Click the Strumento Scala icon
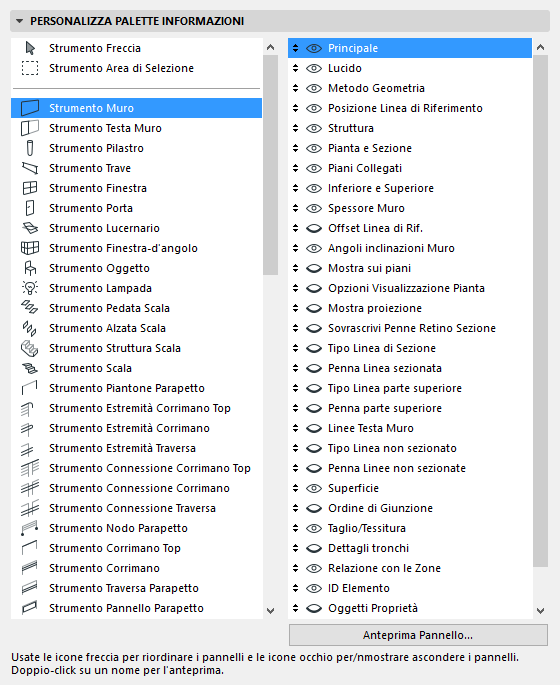Screen dimensions: 560x685 [30, 368]
